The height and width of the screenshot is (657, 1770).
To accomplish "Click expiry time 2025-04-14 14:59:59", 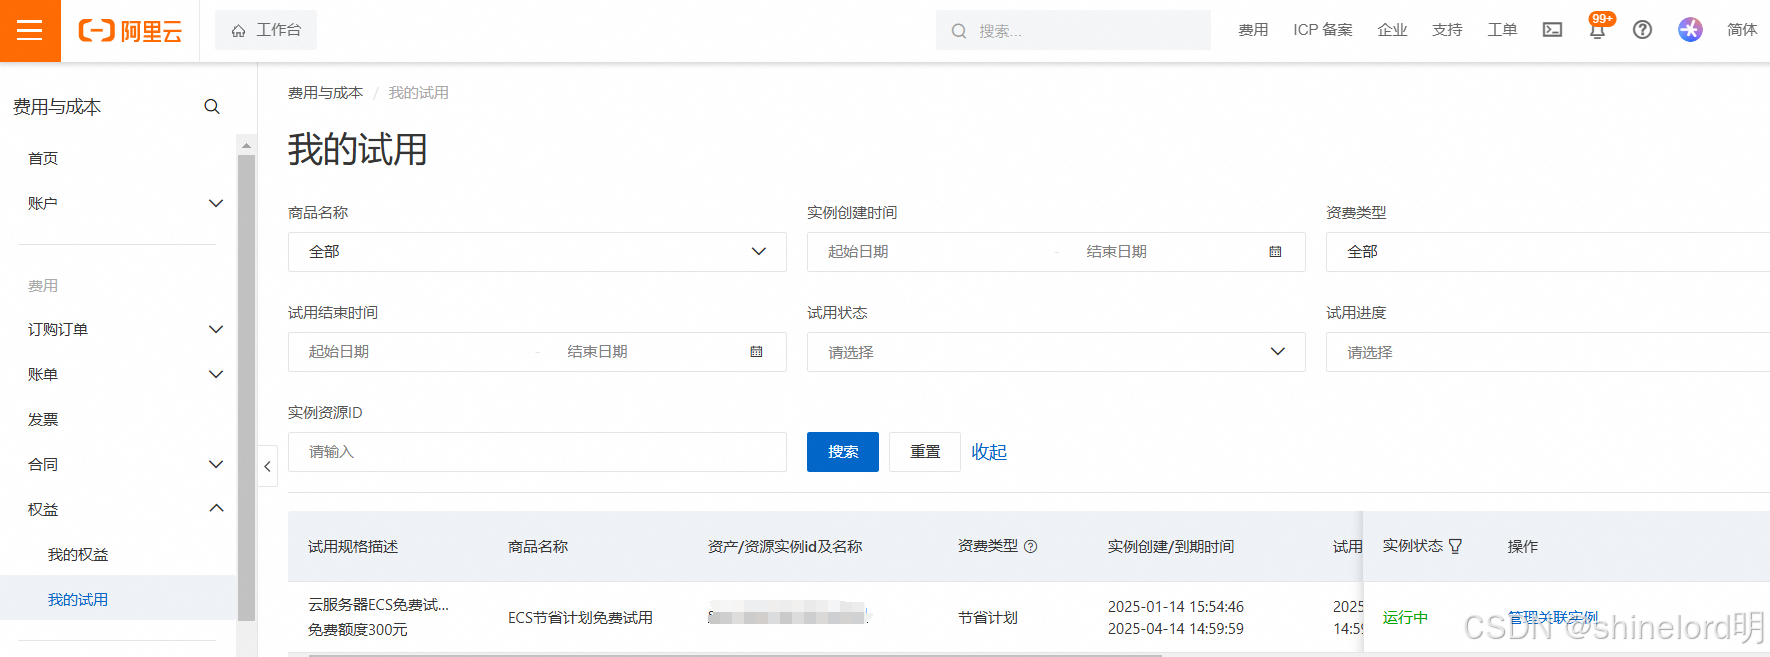I will click(1176, 629).
